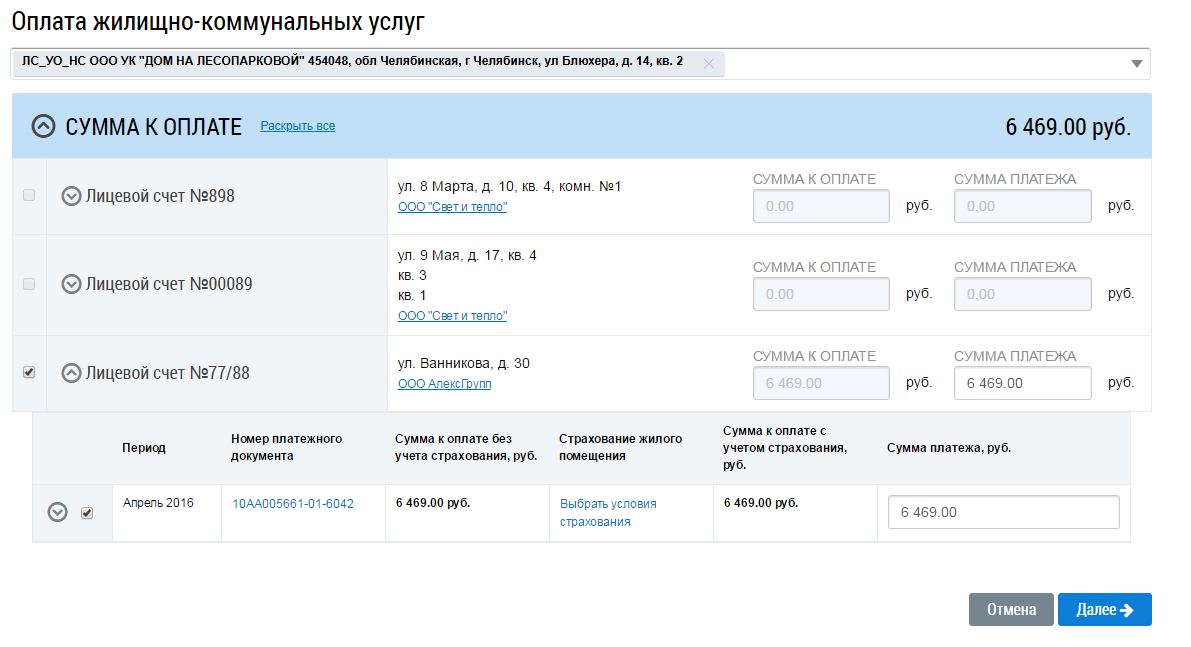Viewport: 1191px width, 647px height.
Task: Toggle checkbox for account №00089
Action: [29, 284]
